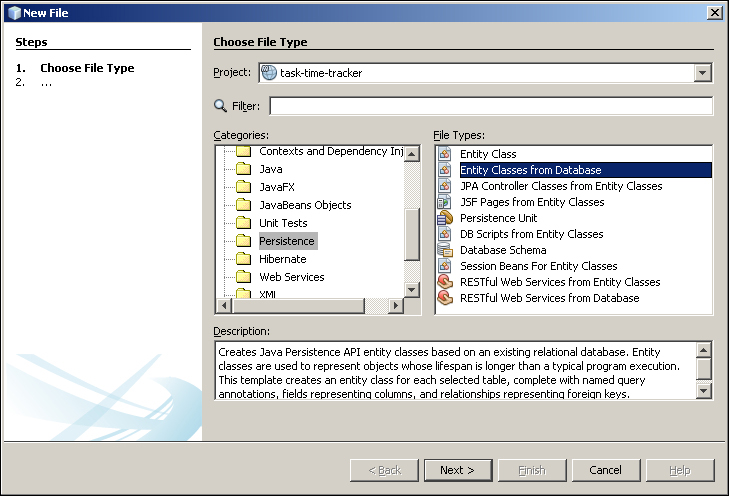Click the Description box scroll-down arrow
729x496 pixels.
click(704, 391)
